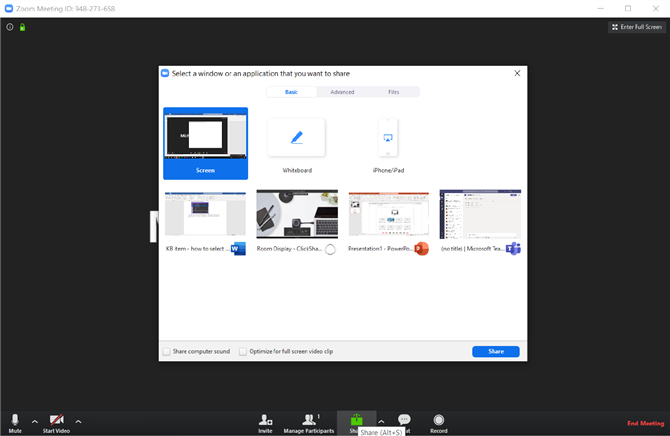This screenshot has height=436, width=670.
Task: Enable Share computer sound checkbox
Action: coord(166,352)
